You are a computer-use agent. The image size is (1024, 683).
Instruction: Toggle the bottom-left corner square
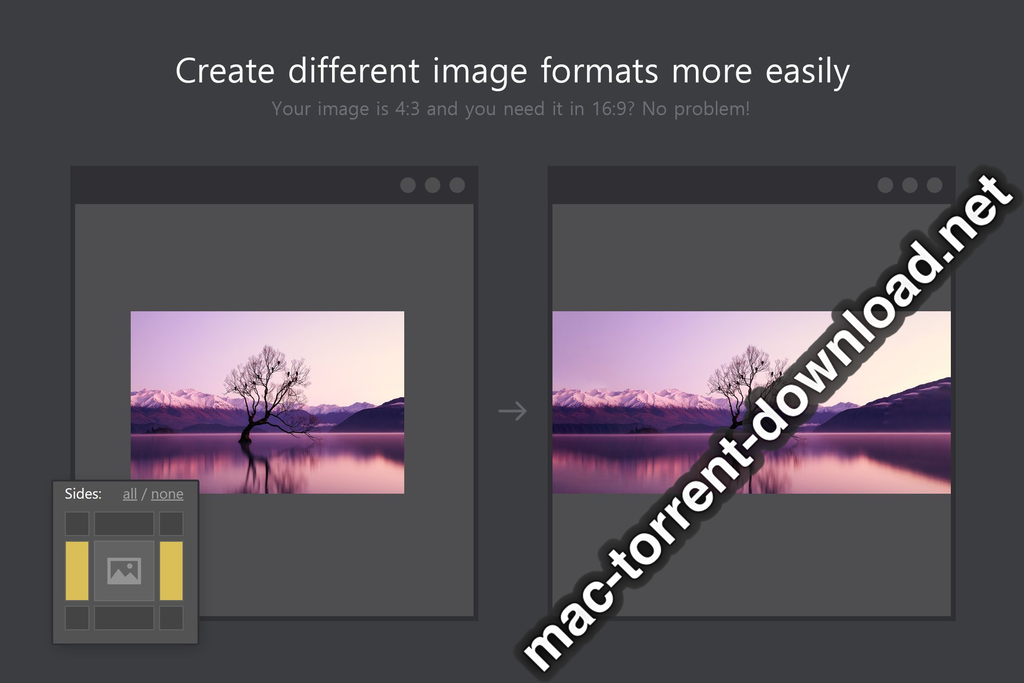[x=77, y=618]
